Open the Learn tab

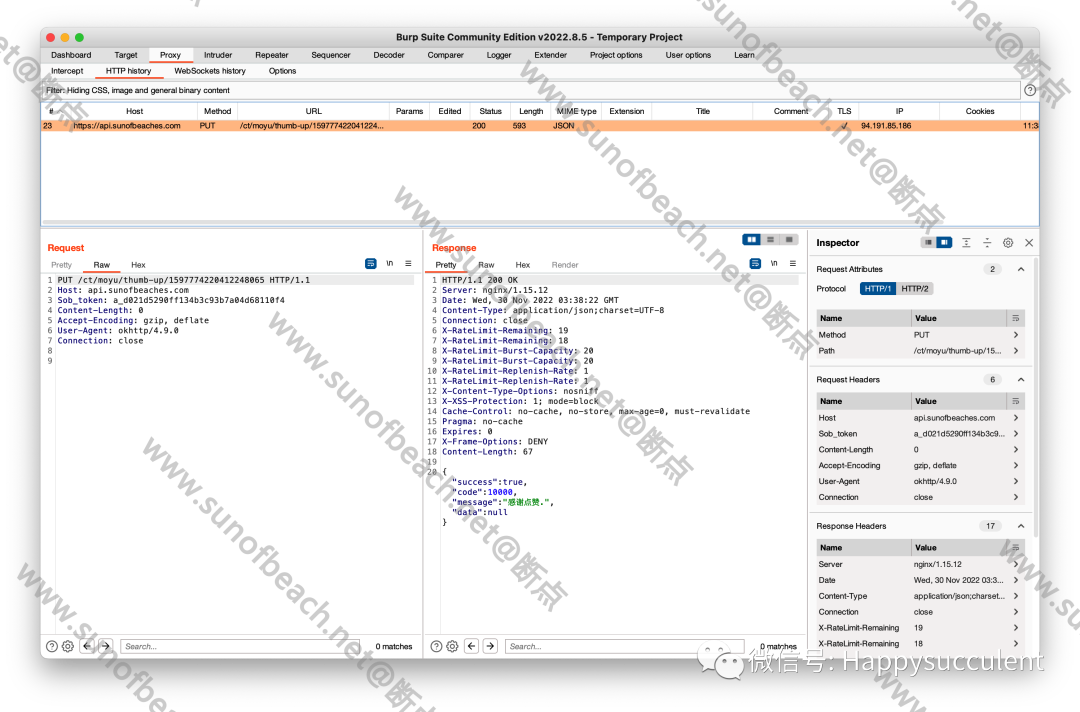(x=744, y=55)
